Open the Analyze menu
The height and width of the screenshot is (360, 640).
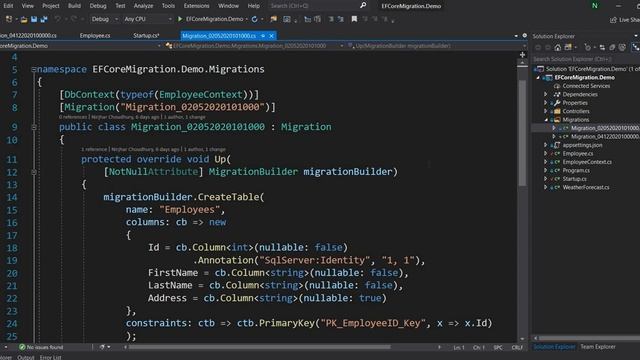pyautogui.click(x=143, y=6)
